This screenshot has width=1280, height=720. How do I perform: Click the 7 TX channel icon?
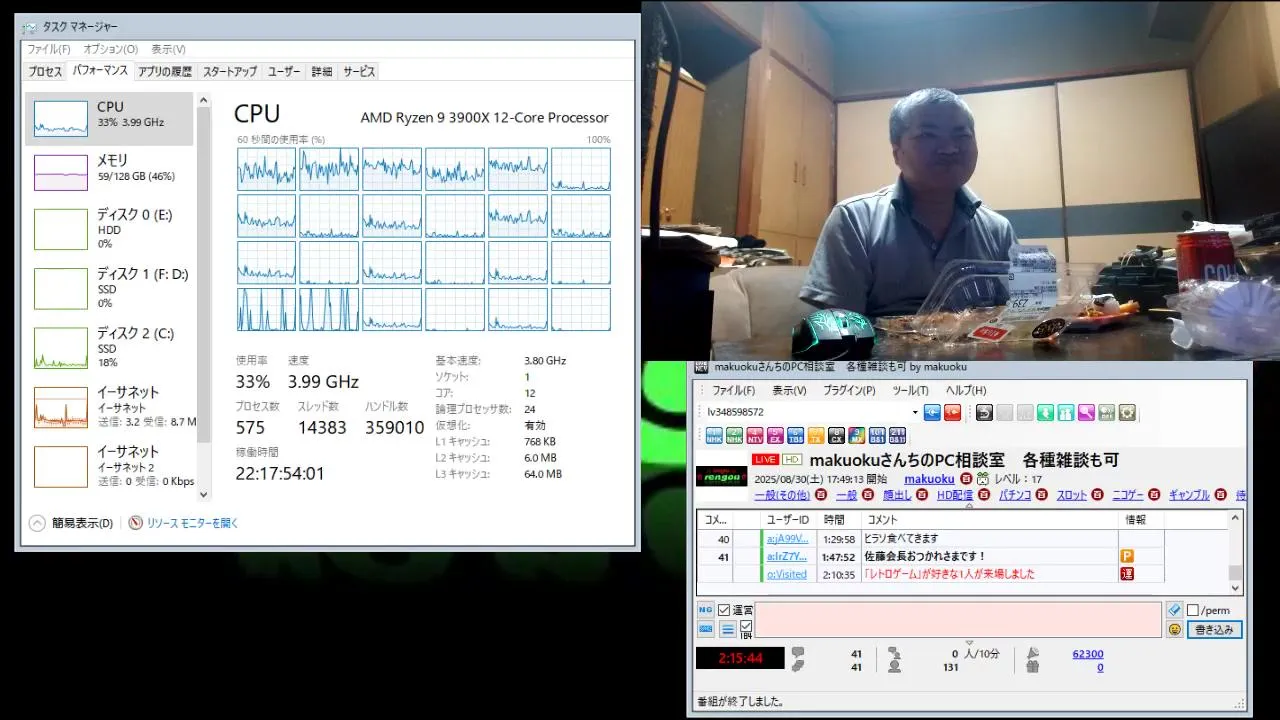click(815, 436)
